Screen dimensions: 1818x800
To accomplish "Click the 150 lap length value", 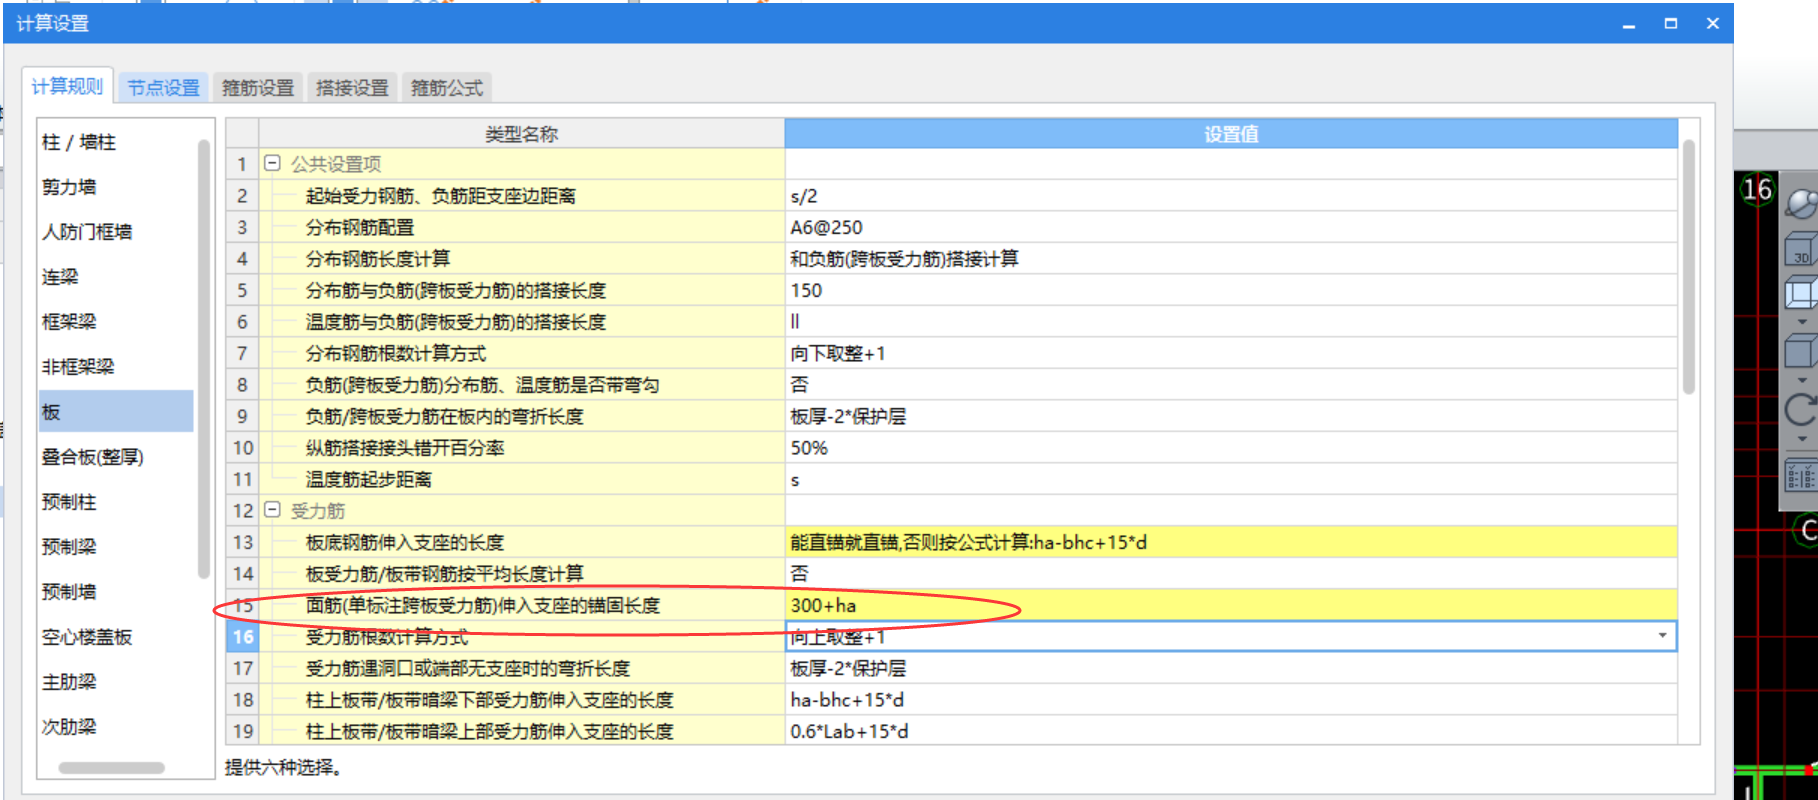I will [x=1231, y=290].
